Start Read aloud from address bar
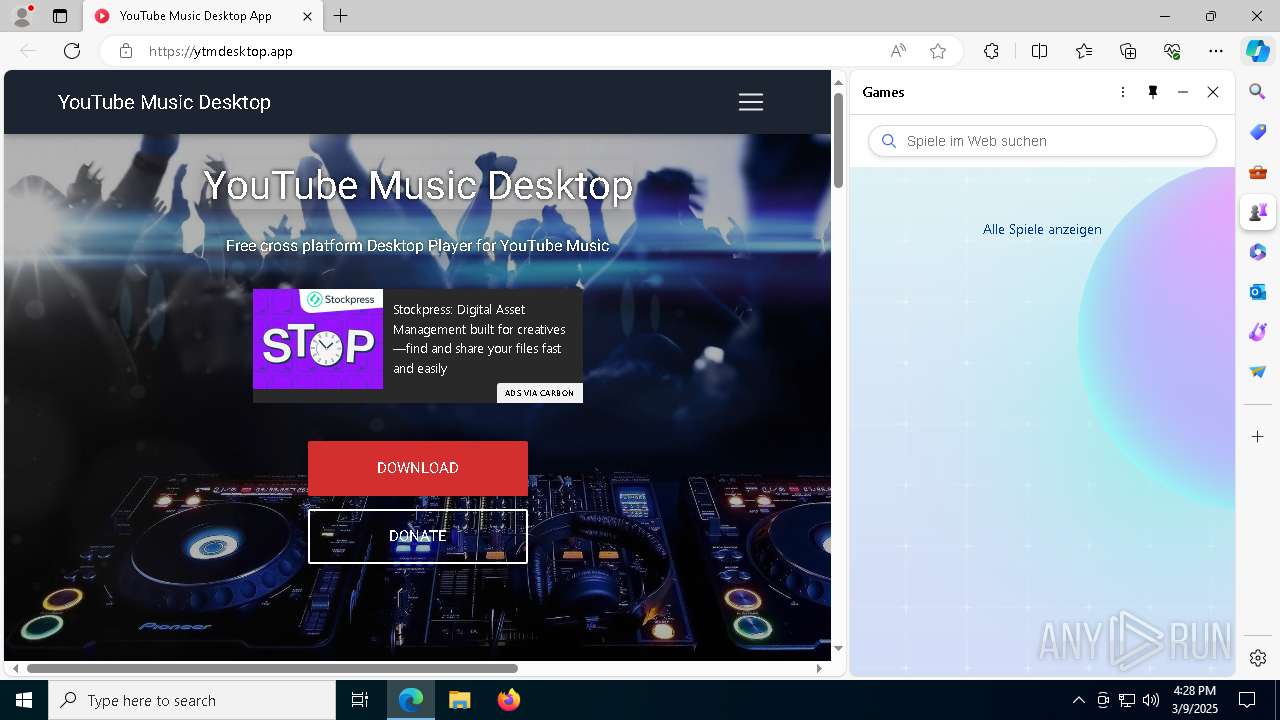 click(898, 51)
